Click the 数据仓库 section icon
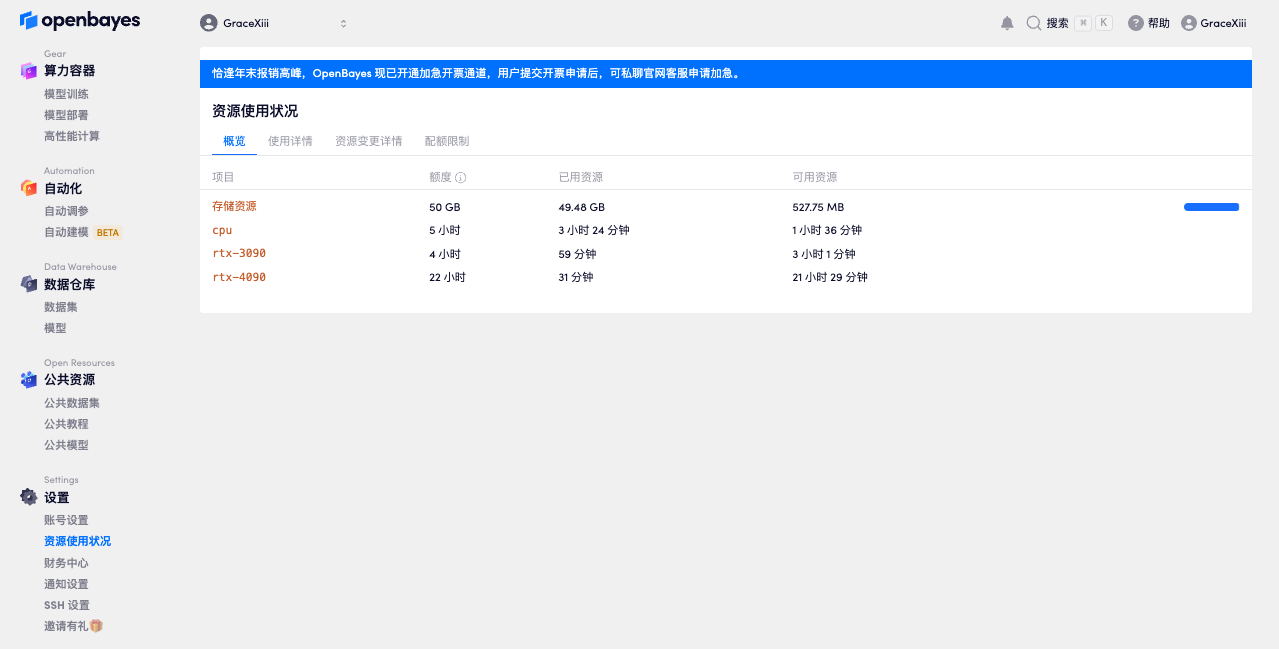 tap(29, 284)
